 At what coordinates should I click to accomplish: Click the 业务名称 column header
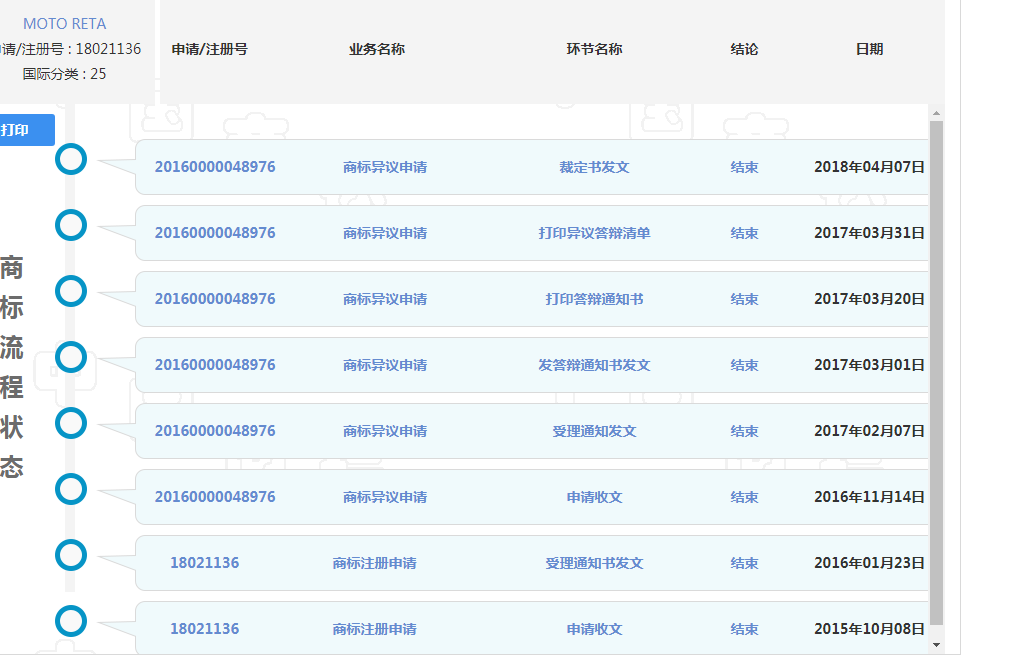tap(375, 48)
